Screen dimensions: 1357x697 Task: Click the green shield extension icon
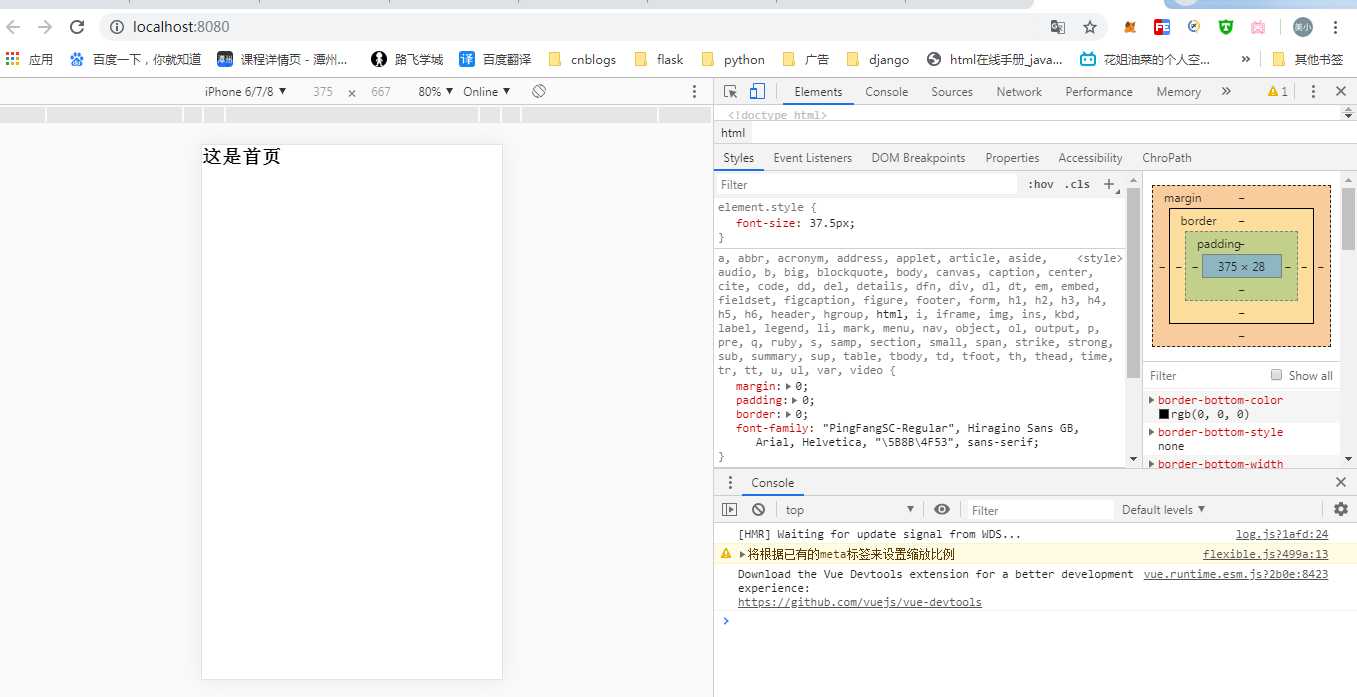[x=1226, y=27]
